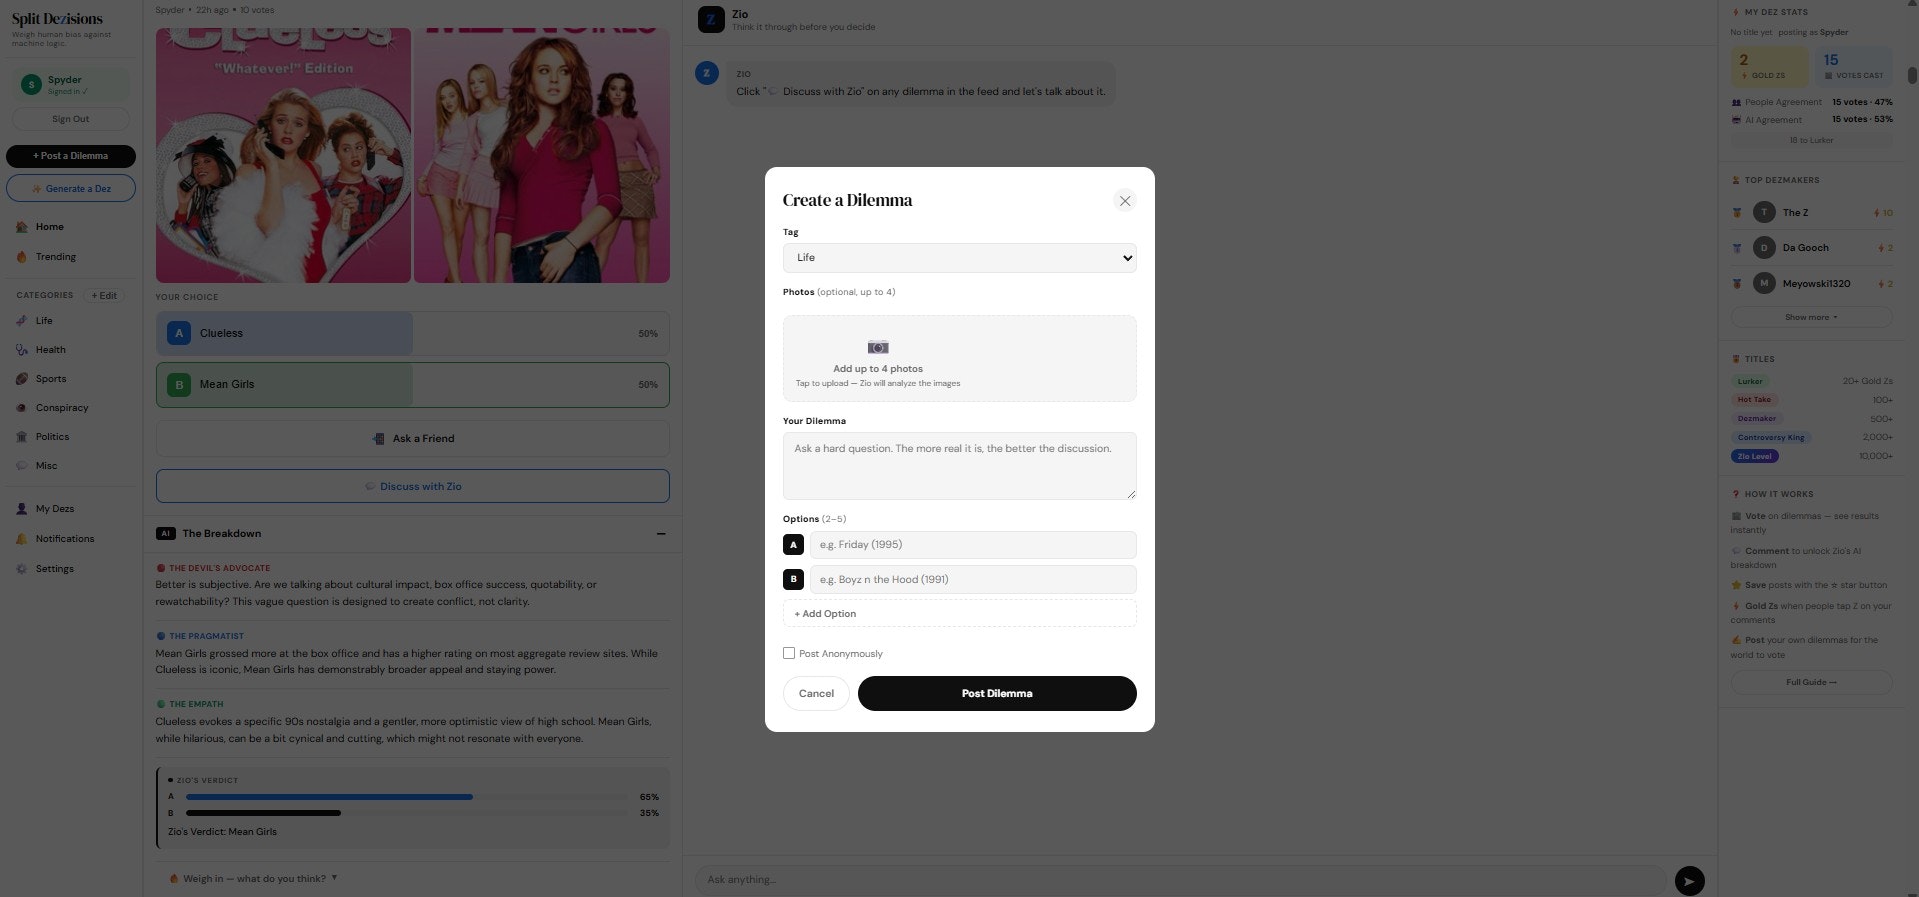Viewport: 1919px width, 897px height.
Task: Close the Create a Dilemma dialog
Action: click(x=1124, y=201)
